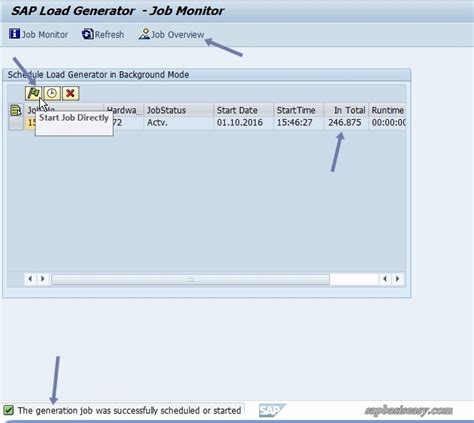Click the generation job scheduled status message

[129, 410]
